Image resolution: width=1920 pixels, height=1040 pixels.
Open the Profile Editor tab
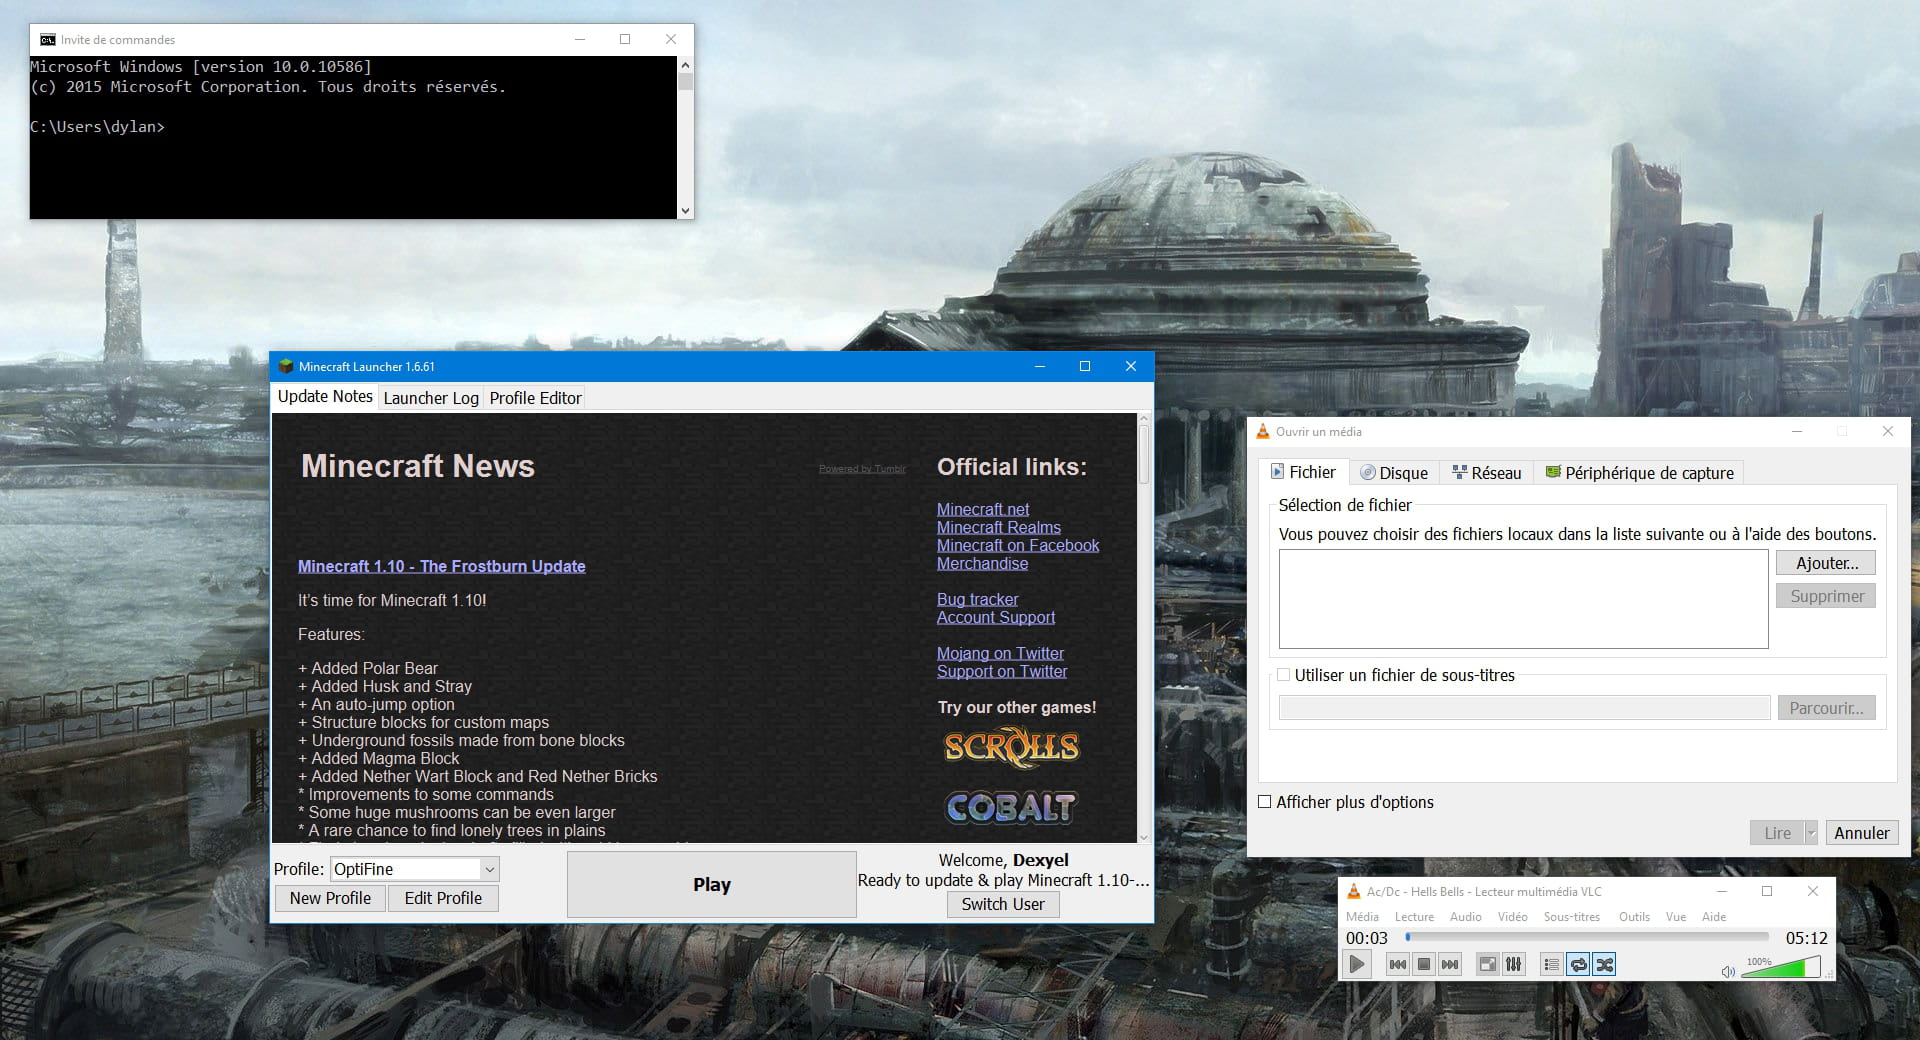click(535, 398)
